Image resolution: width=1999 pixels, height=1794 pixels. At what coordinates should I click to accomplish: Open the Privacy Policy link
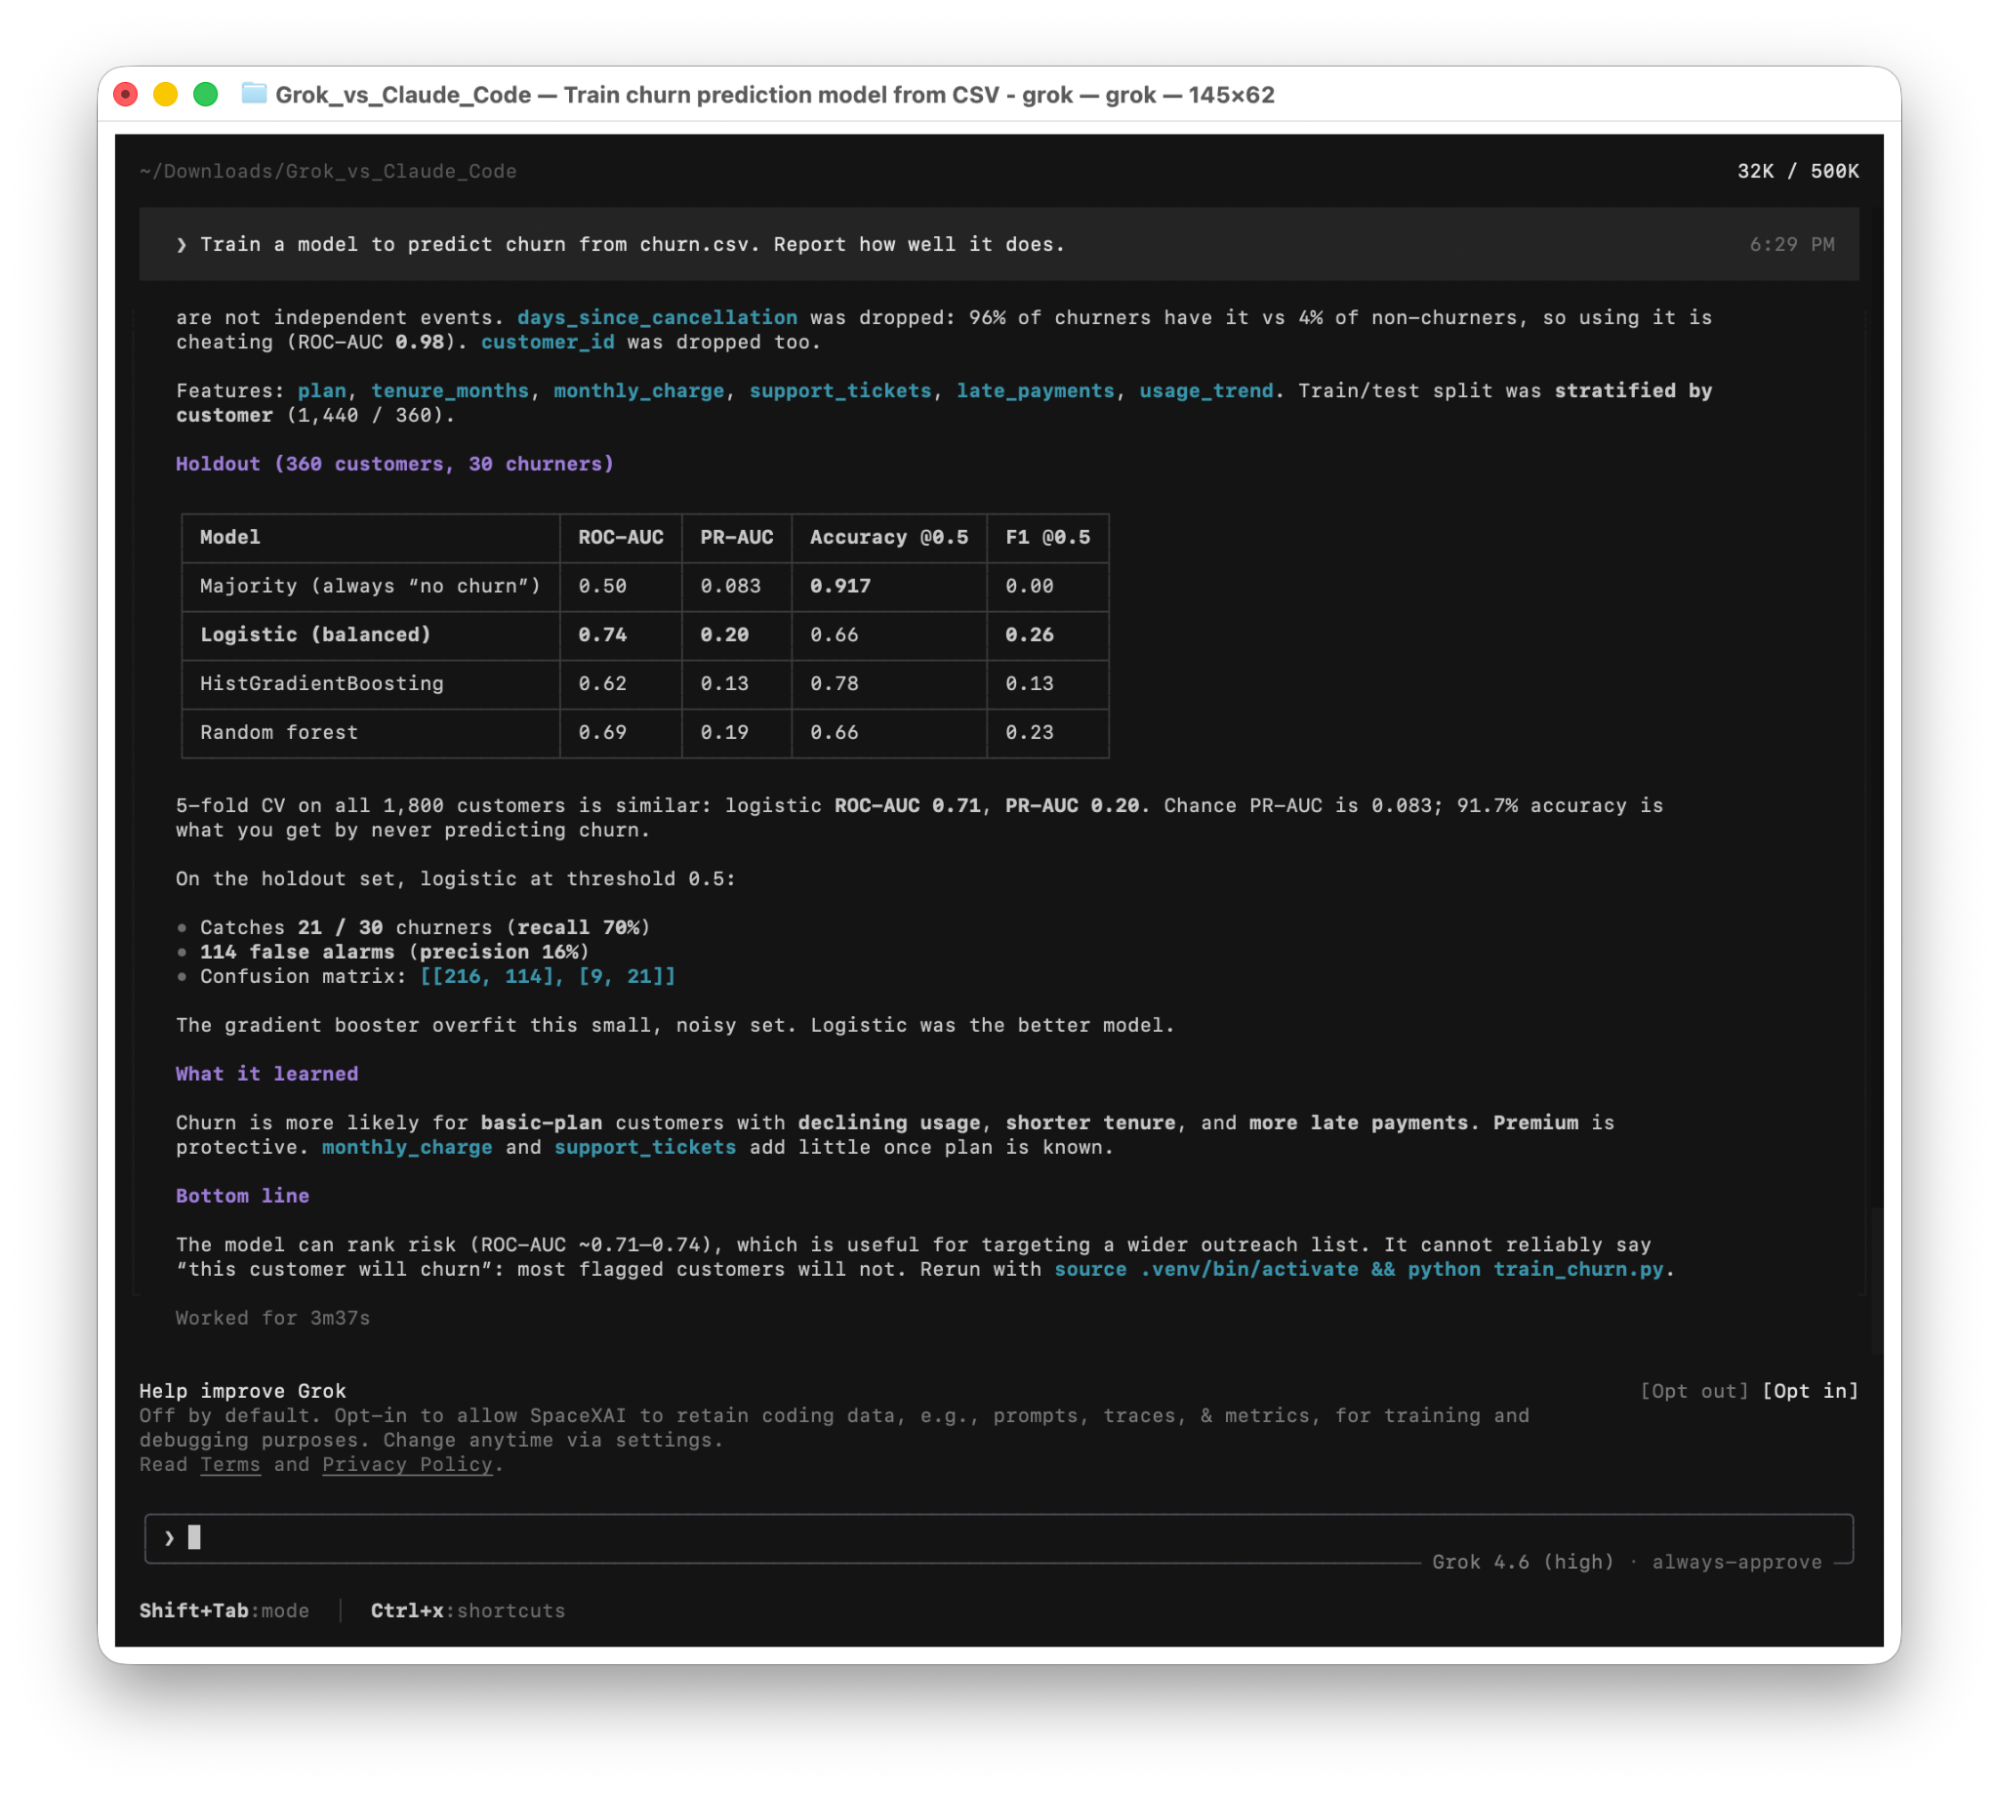pyautogui.click(x=407, y=1465)
